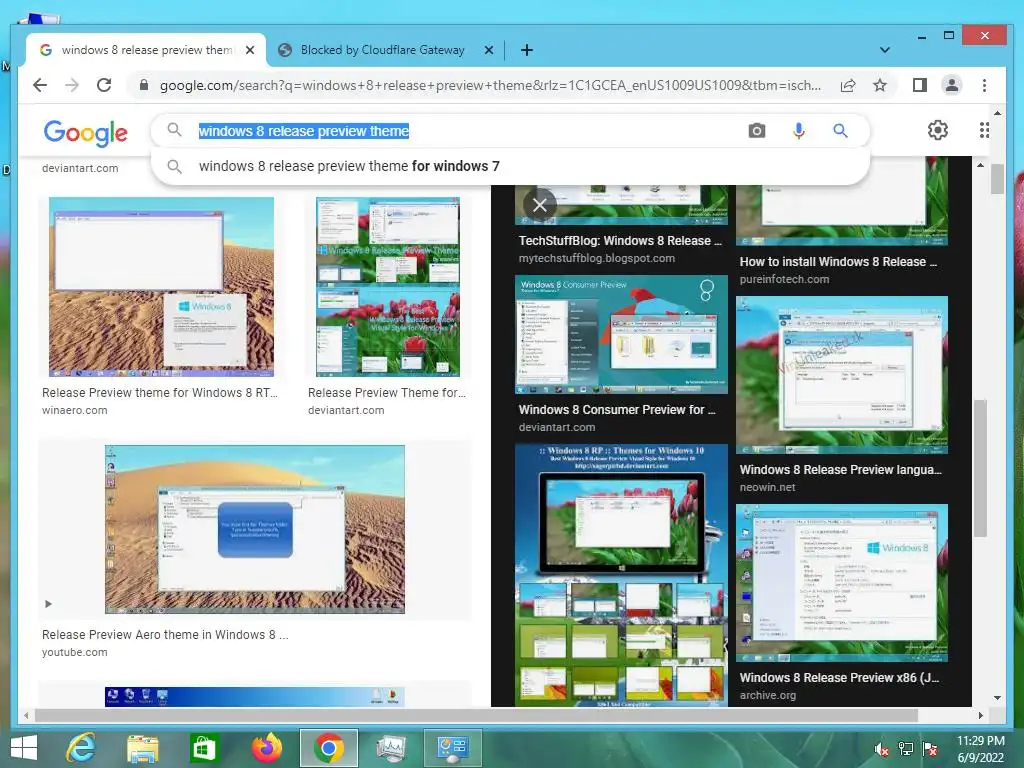The height and width of the screenshot is (768, 1024).
Task: Click the network tray icon
Action: click(906, 749)
